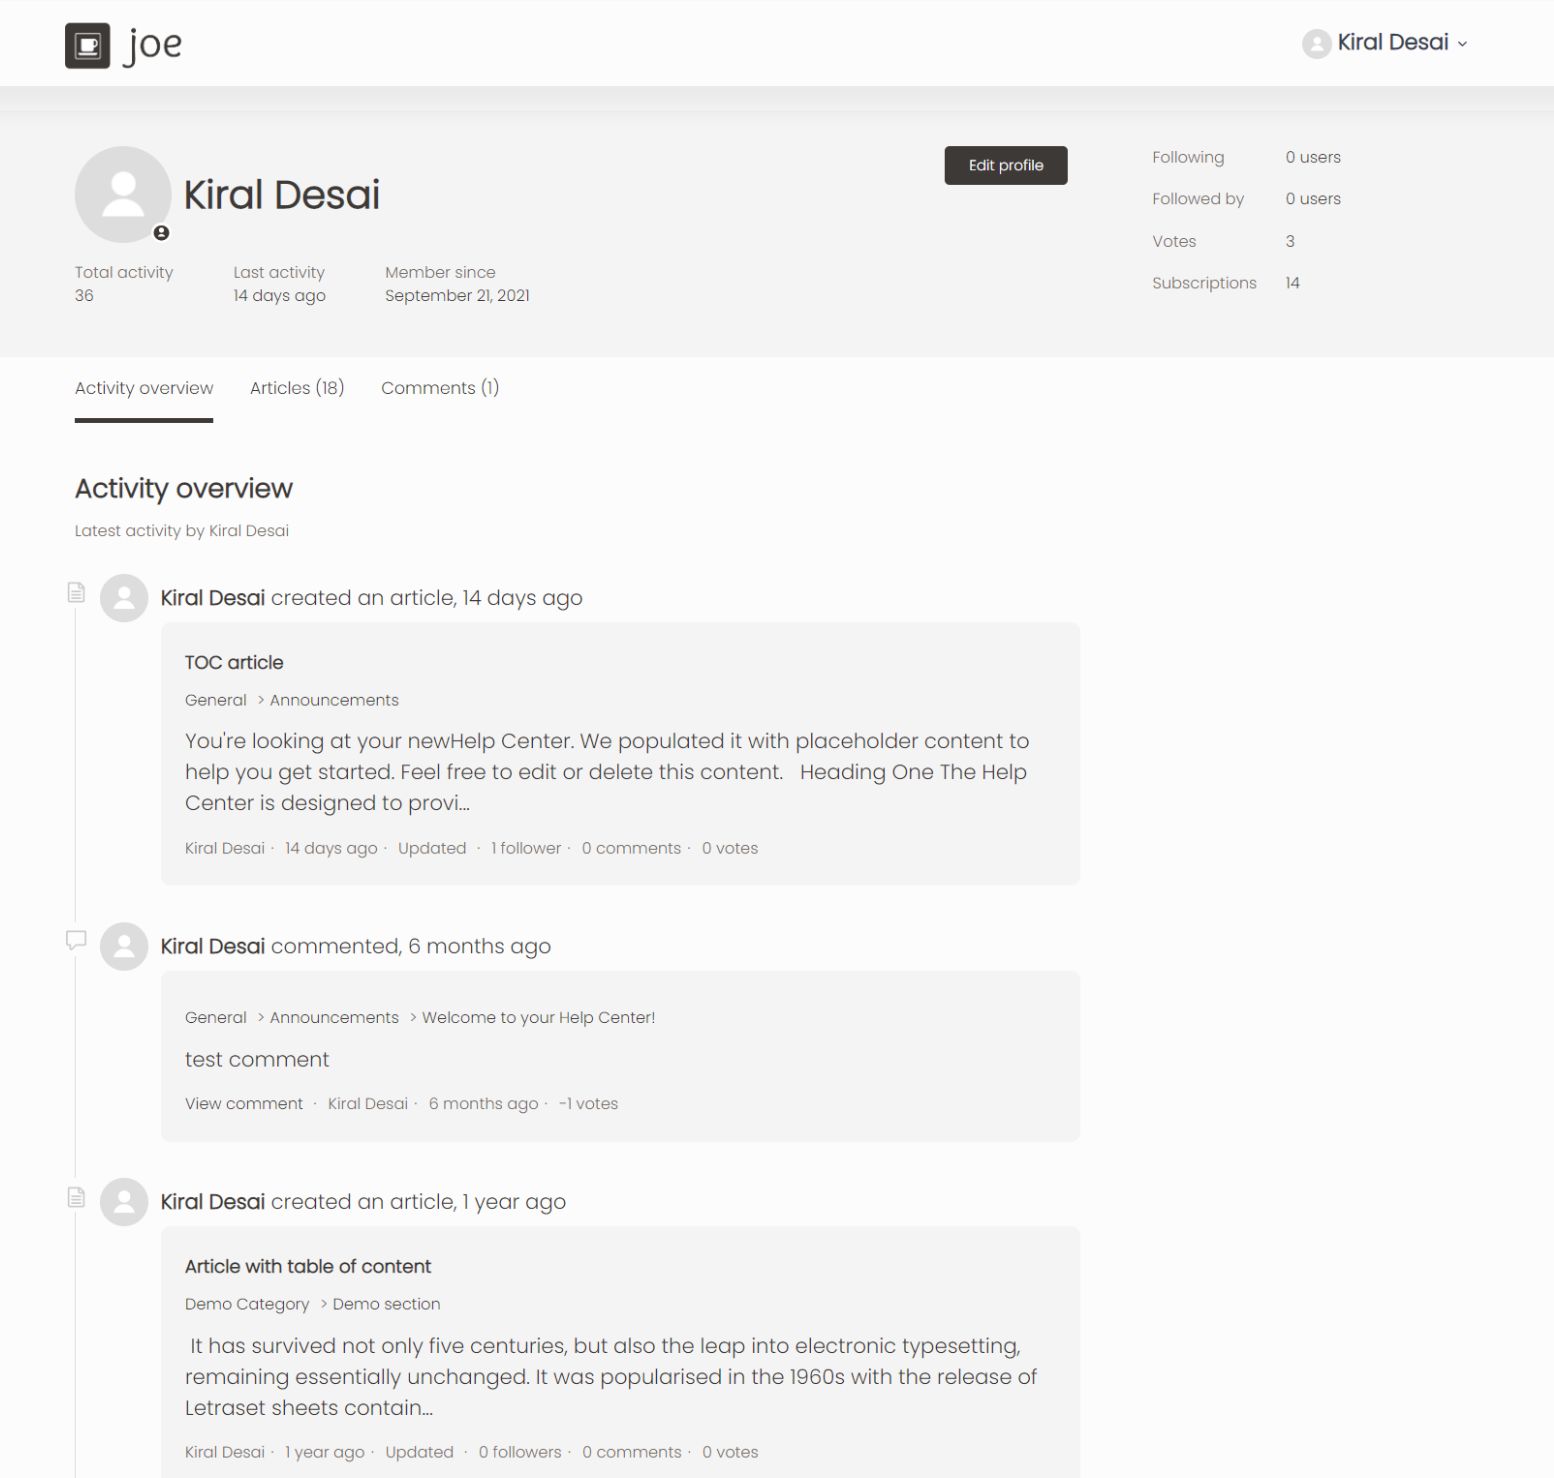1554x1478 pixels.
Task: Open the Demo Category breadcrumb link
Action: pyautogui.click(x=247, y=1304)
